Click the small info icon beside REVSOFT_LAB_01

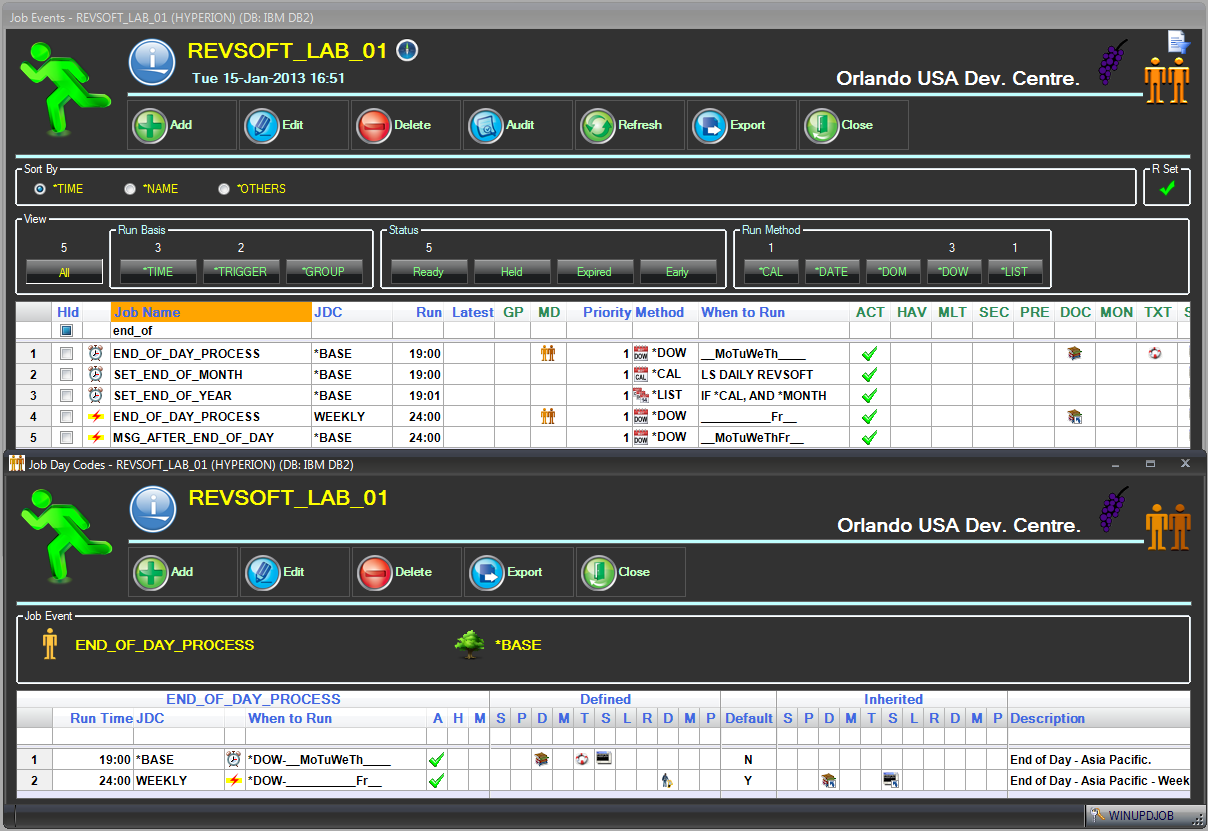[x=407, y=51]
